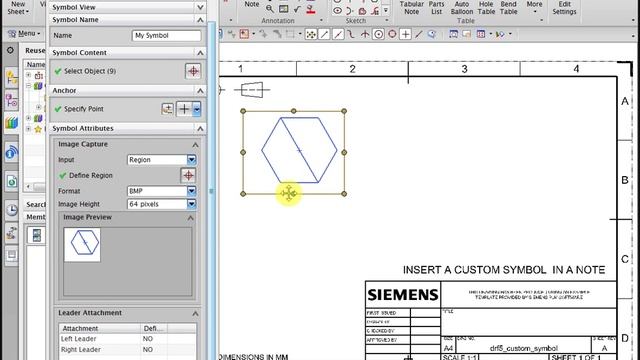Image resolution: width=640 pixels, height=360 pixels.
Task: Click the resource bar settings gear
Action: pos(10,50)
